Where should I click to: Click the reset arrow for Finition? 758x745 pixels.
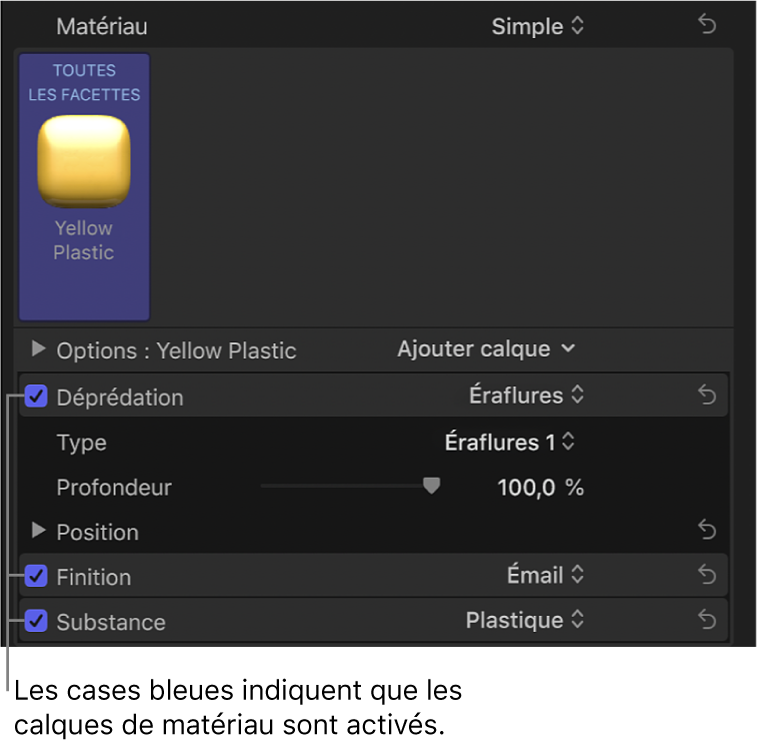(707, 575)
